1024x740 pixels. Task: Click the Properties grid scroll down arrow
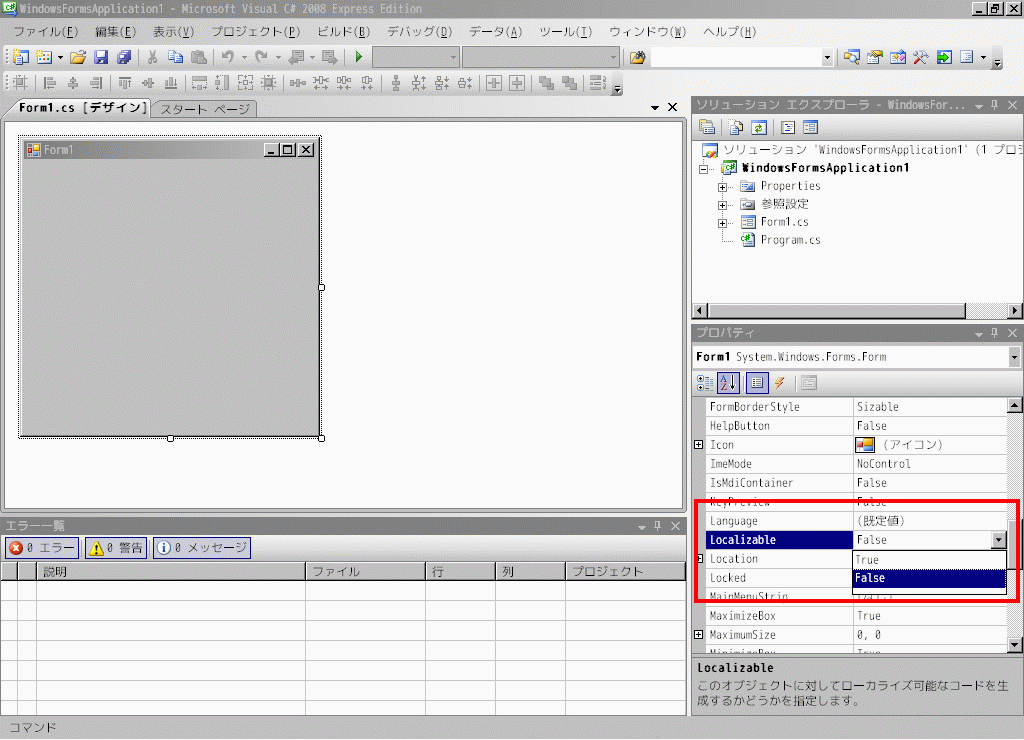[1014, 645]
